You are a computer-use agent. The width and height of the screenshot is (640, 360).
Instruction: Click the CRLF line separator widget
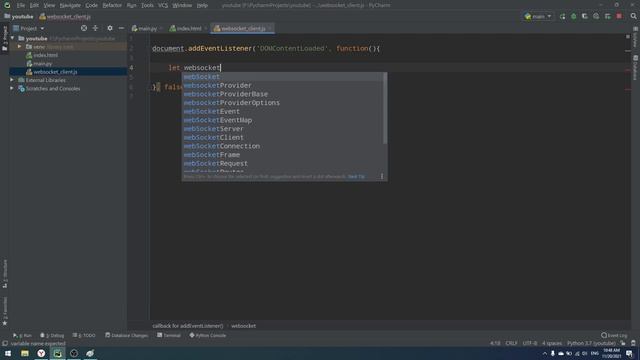click(511, 343)
